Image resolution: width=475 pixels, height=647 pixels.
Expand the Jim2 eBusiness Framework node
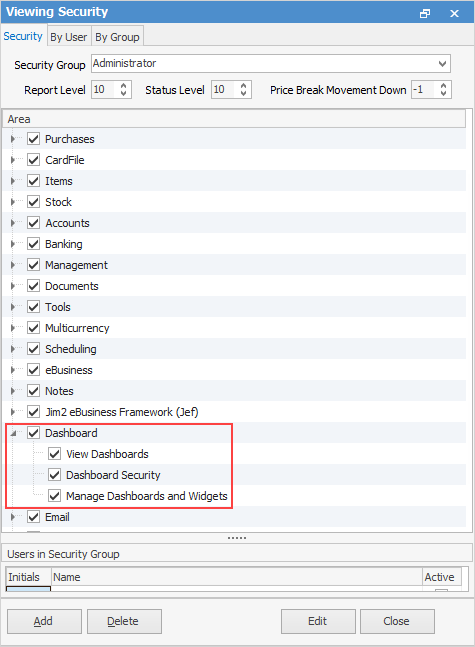click(x=13, y=412)
